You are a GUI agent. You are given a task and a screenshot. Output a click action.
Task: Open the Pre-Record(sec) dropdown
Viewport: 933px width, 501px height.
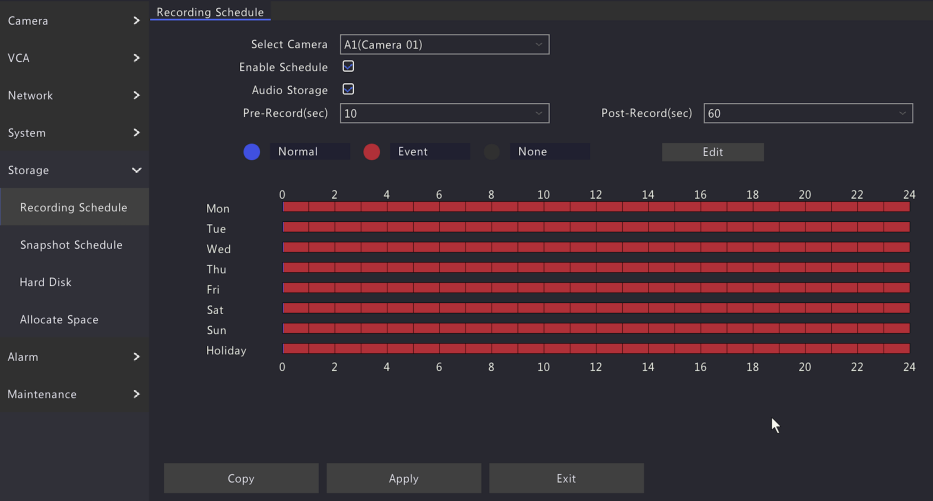[444, 113]
